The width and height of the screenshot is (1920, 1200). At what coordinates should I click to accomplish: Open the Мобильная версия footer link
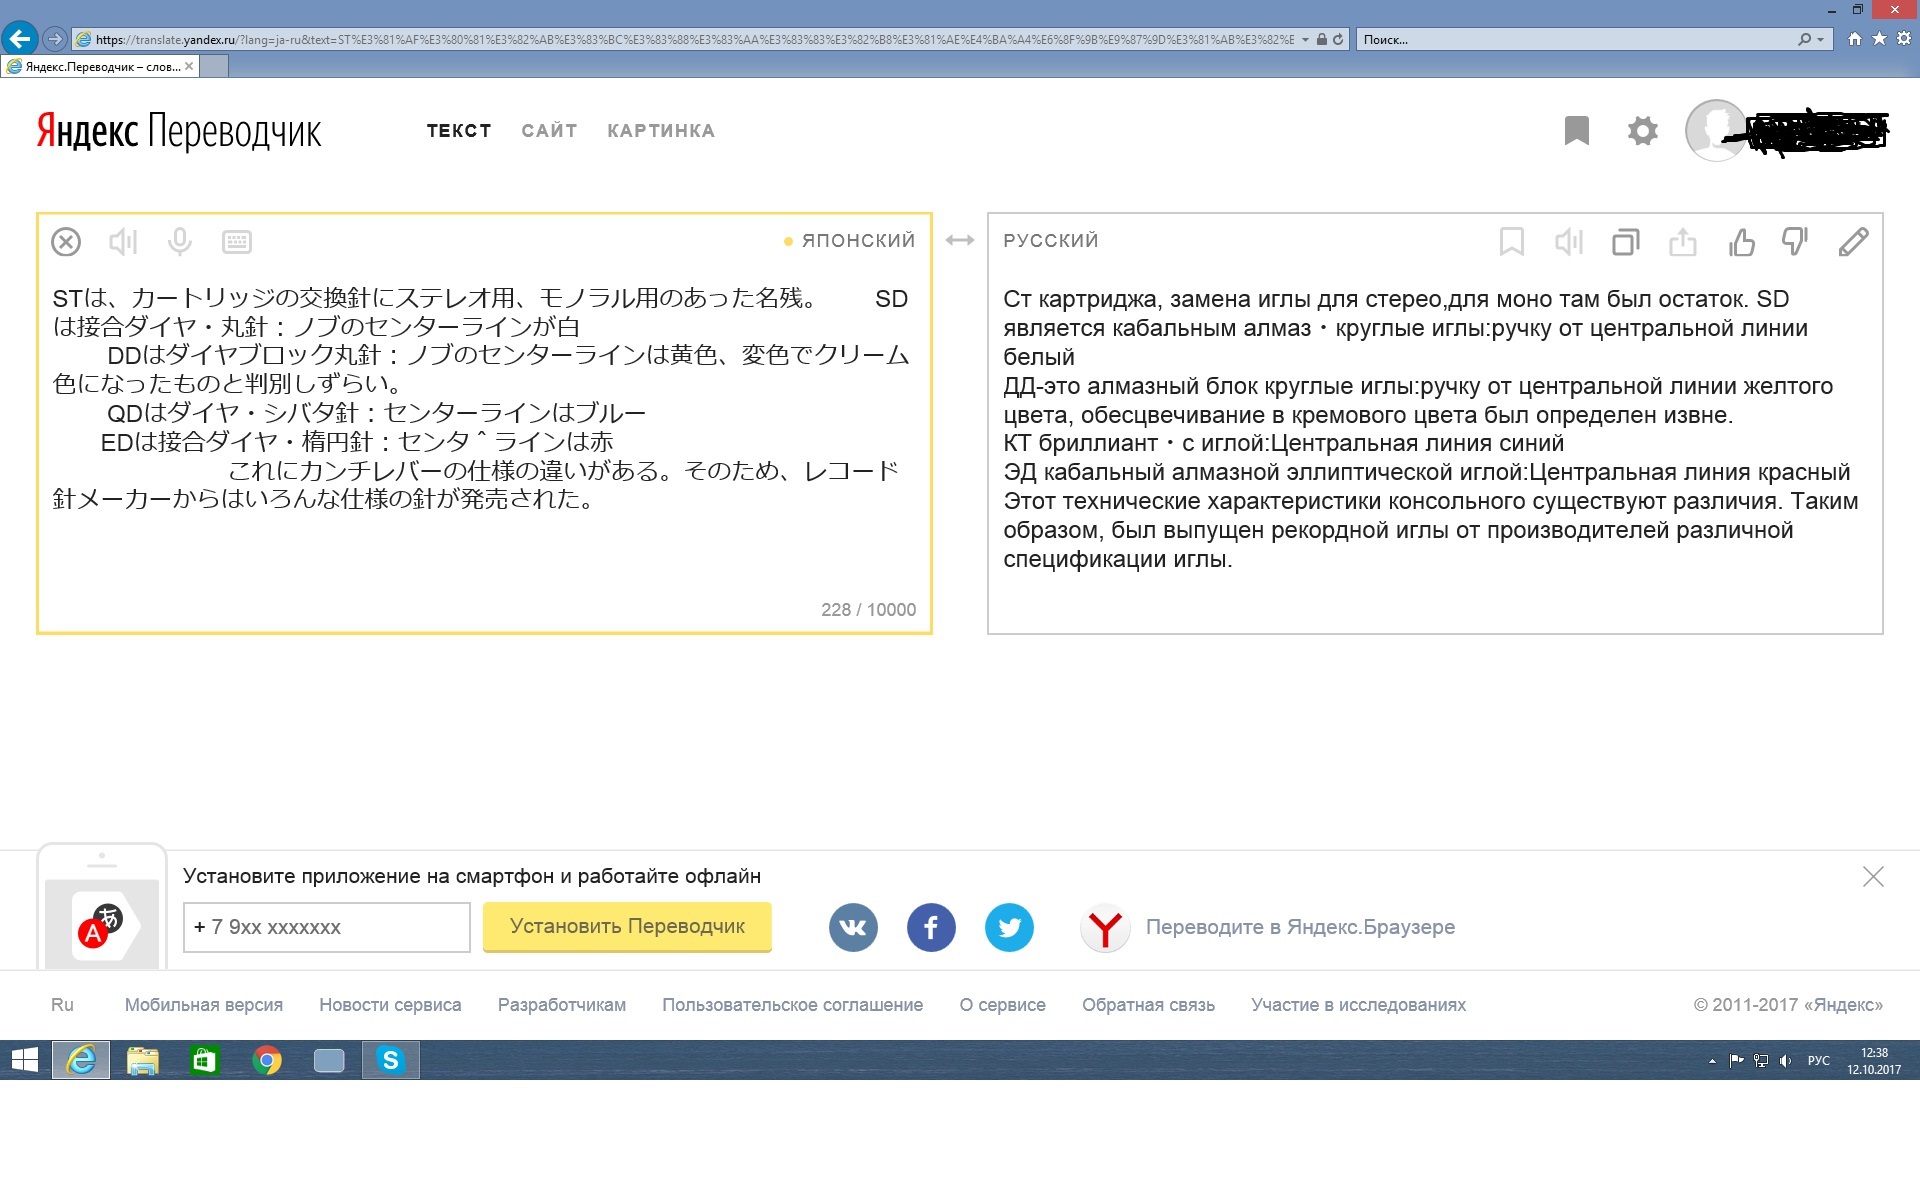204,1005
